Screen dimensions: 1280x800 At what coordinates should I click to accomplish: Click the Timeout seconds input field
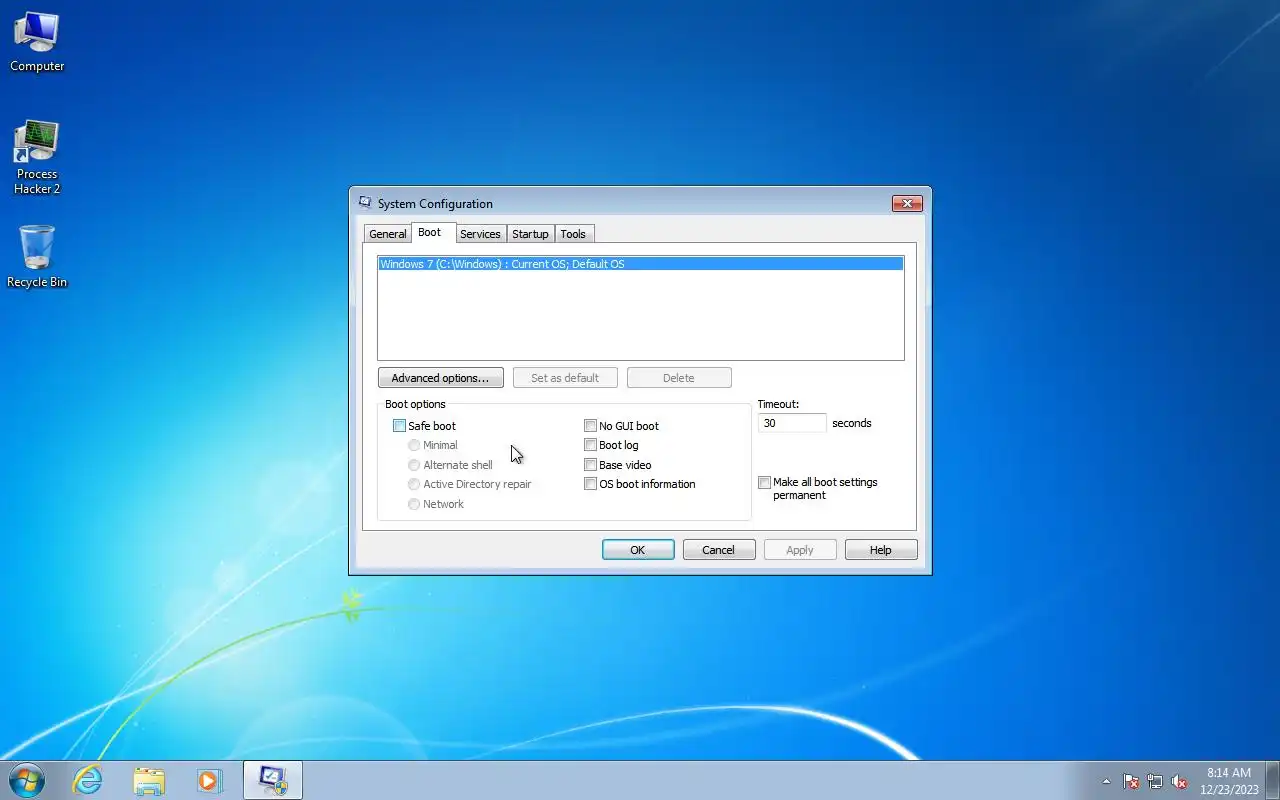pos(792,423)
